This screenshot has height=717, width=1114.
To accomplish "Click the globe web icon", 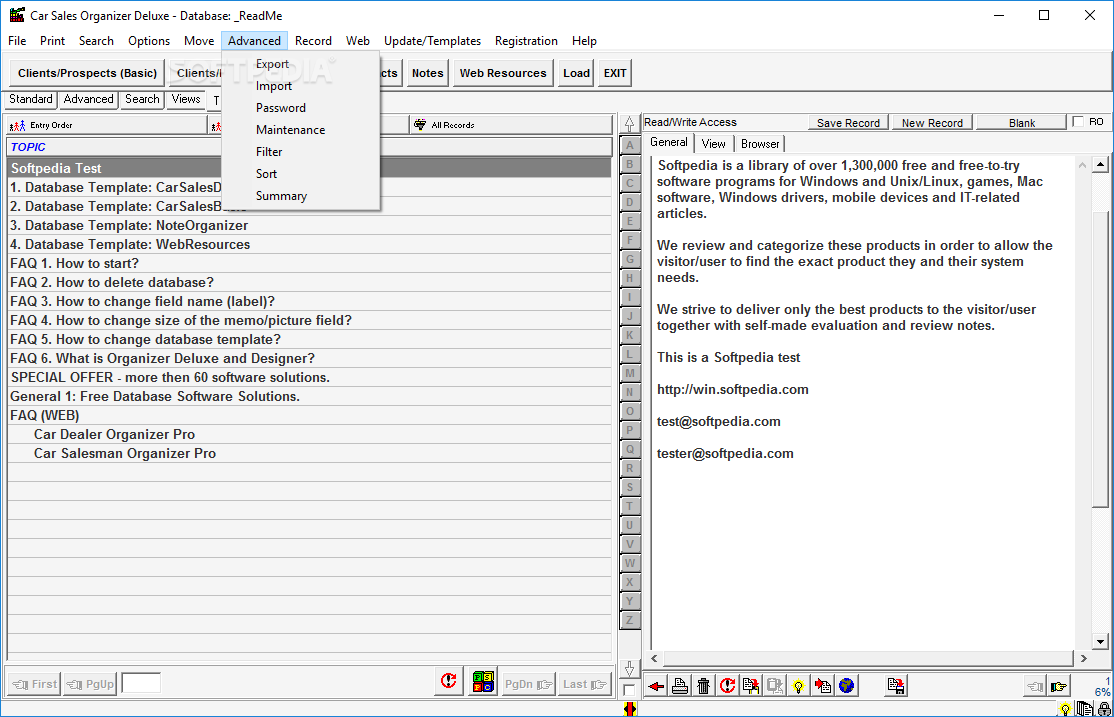I will coord(846,686).
